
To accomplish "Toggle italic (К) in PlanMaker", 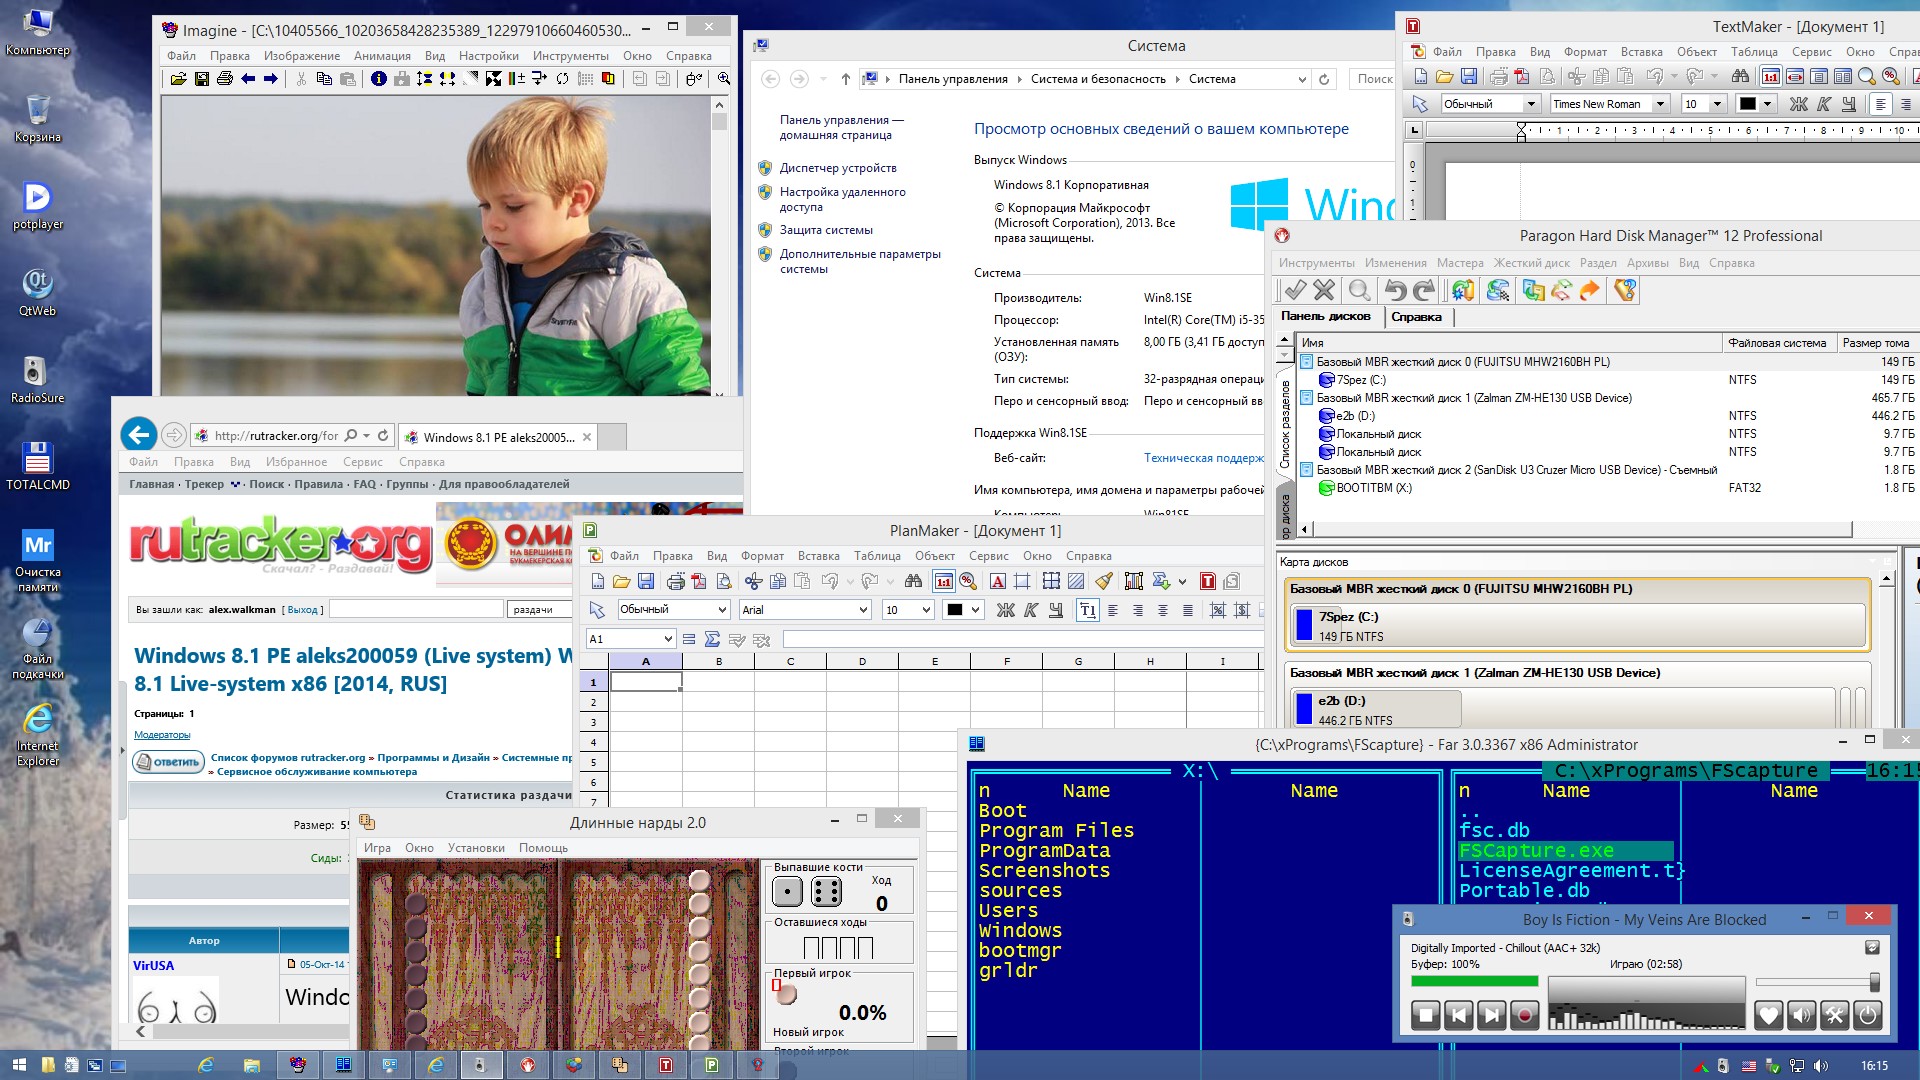I will (1030, 610).
